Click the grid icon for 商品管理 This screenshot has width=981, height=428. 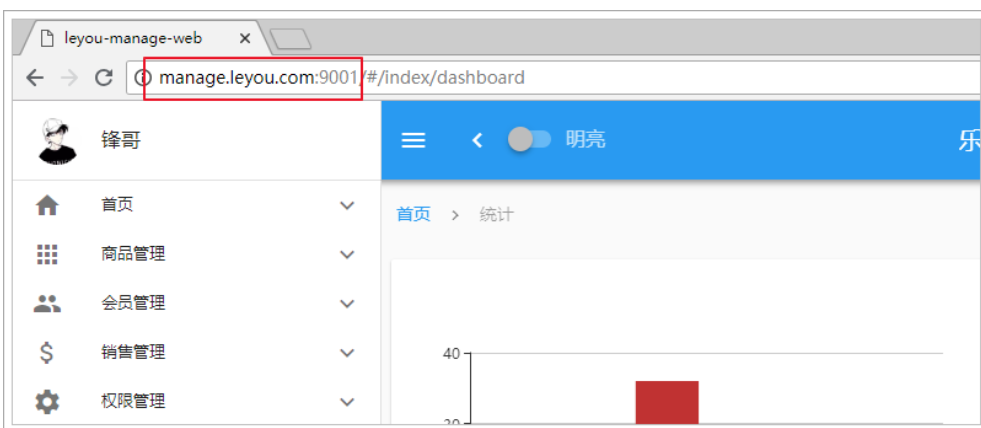pyautogui.click(x=47, y=254)
